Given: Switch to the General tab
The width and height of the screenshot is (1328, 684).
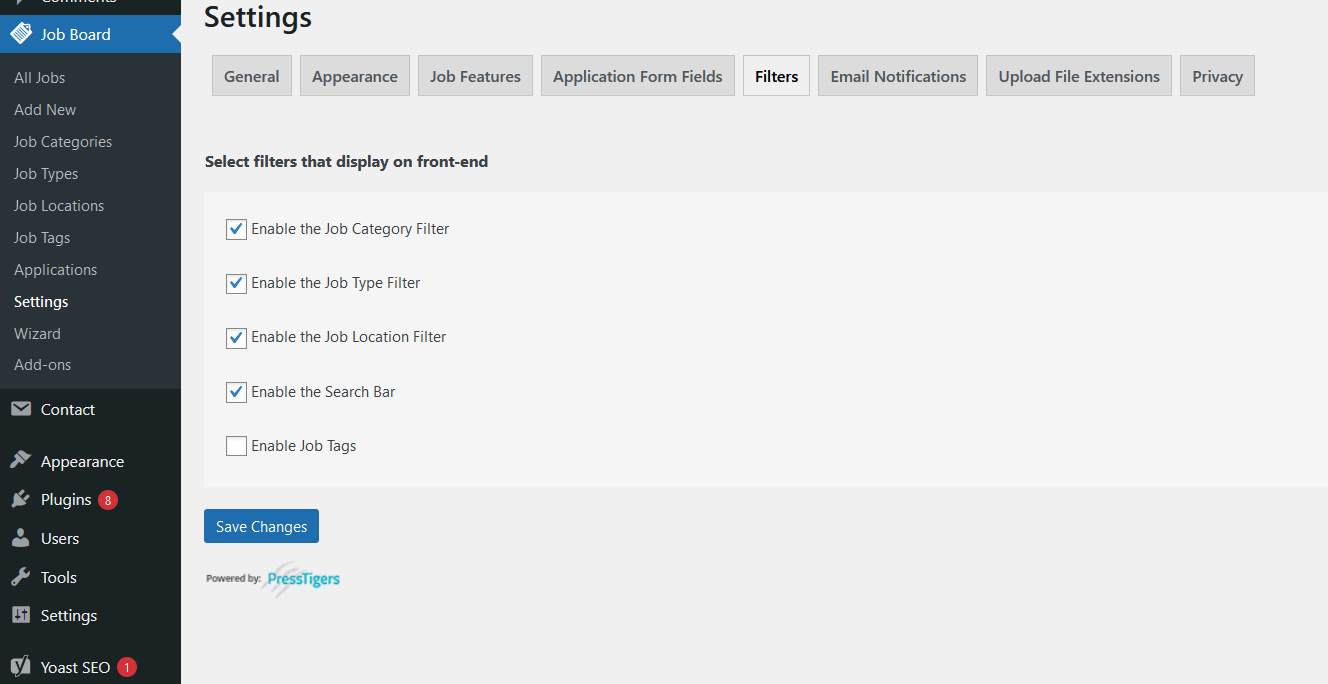Looking at the screenshot, I should coord(252,76).
